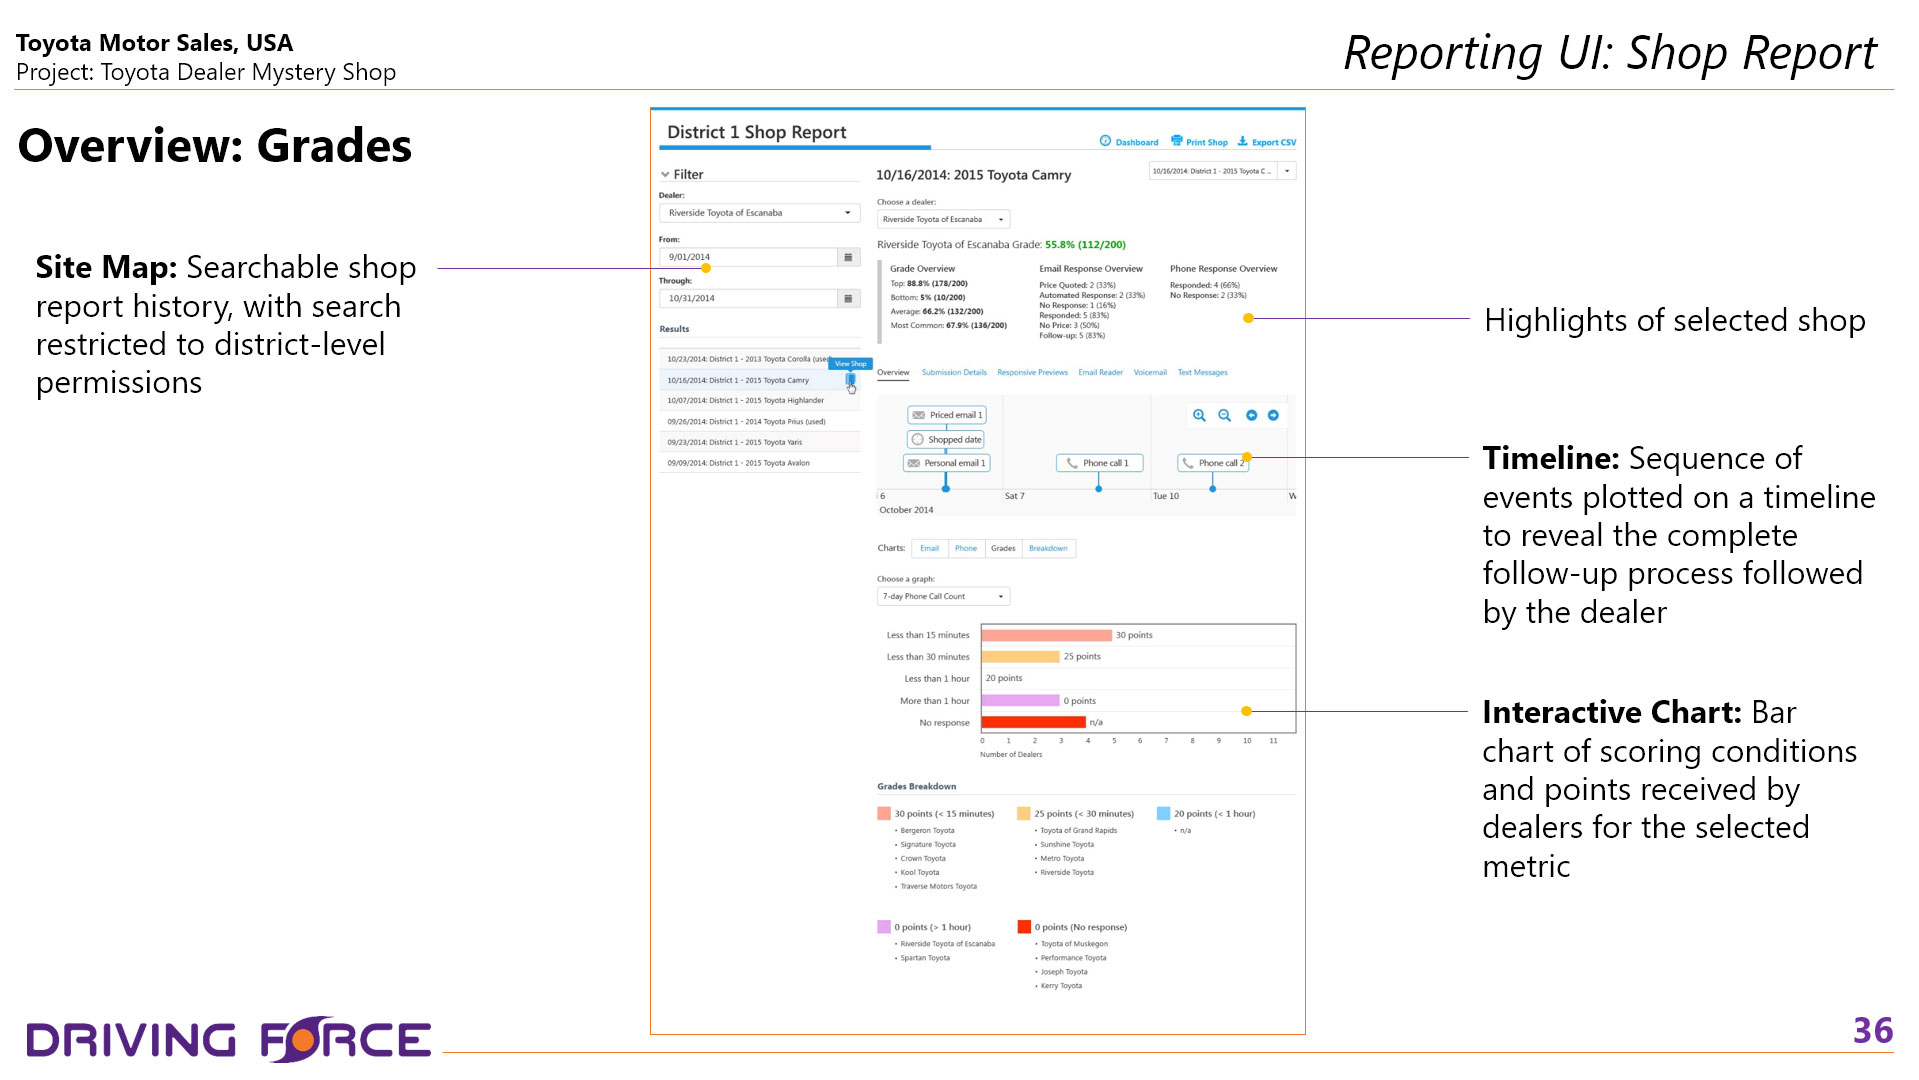This screenshot has height=1080, width=1919.
Task: Open the Choose a dealer dropdown
Action: pyautogui.click(x=943, y=219)
